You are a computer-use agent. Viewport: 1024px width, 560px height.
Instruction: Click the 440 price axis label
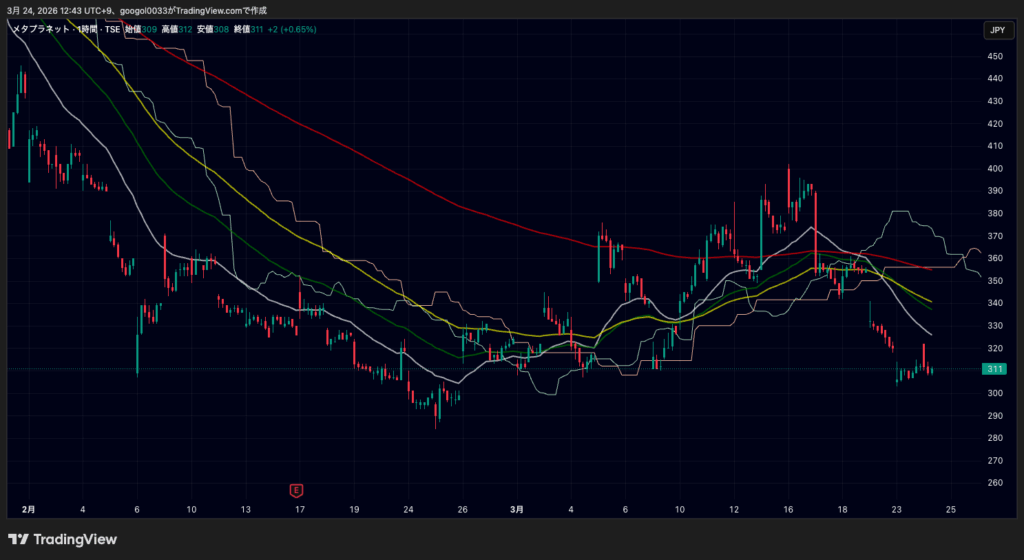tap(995, 79)
